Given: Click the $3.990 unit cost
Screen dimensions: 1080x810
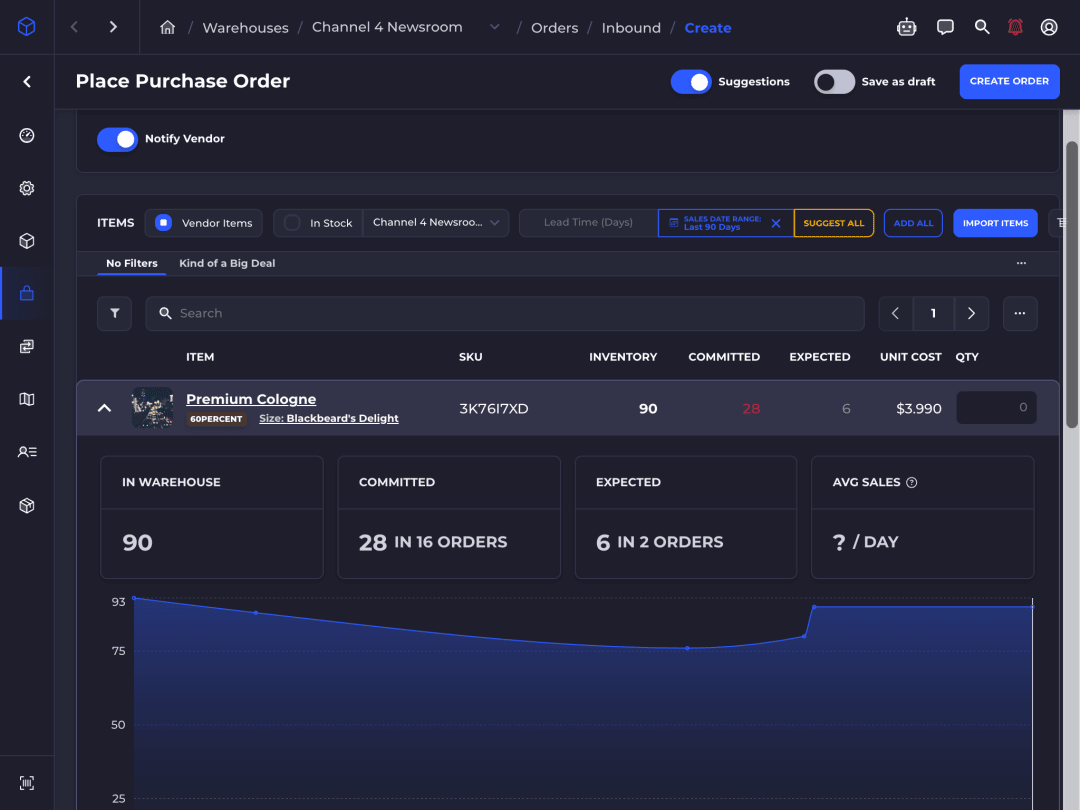Looking at the screenshot, I should coord(918,408).
